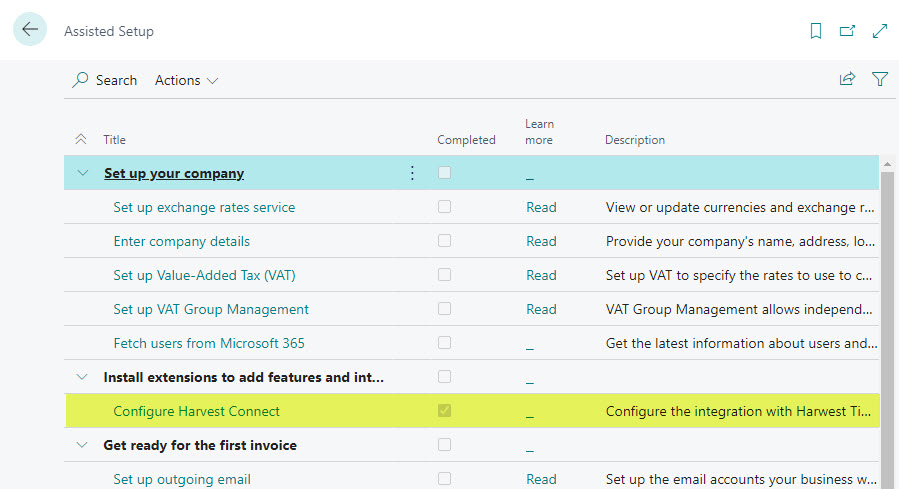
Task: Collapse the Set up your company group
Action: tap(83, 173)
